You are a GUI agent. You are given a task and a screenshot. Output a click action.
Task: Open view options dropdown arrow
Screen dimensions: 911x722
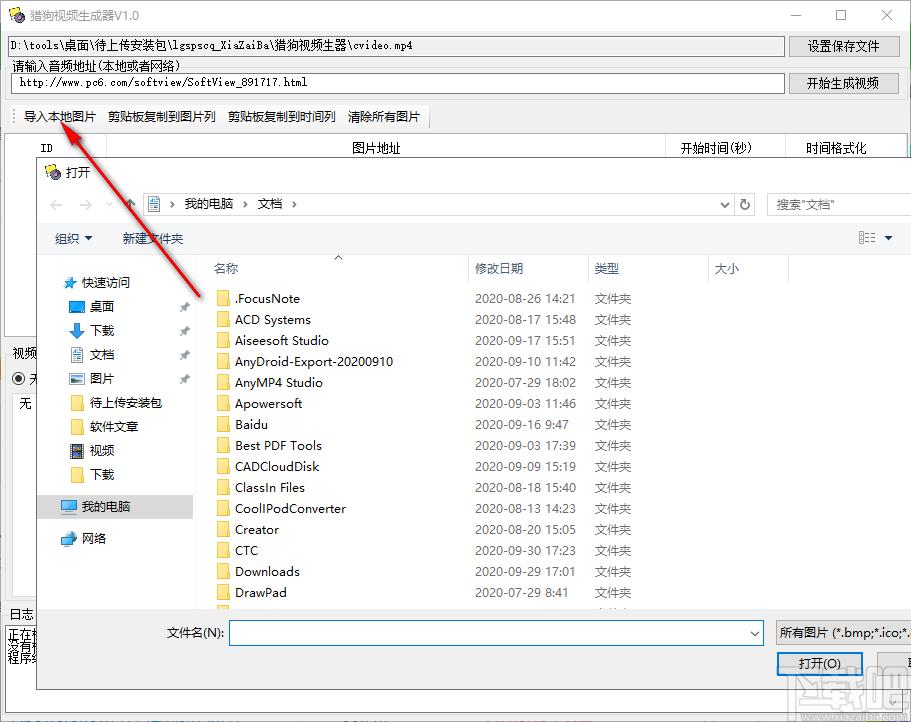click(x=888, y=238)
